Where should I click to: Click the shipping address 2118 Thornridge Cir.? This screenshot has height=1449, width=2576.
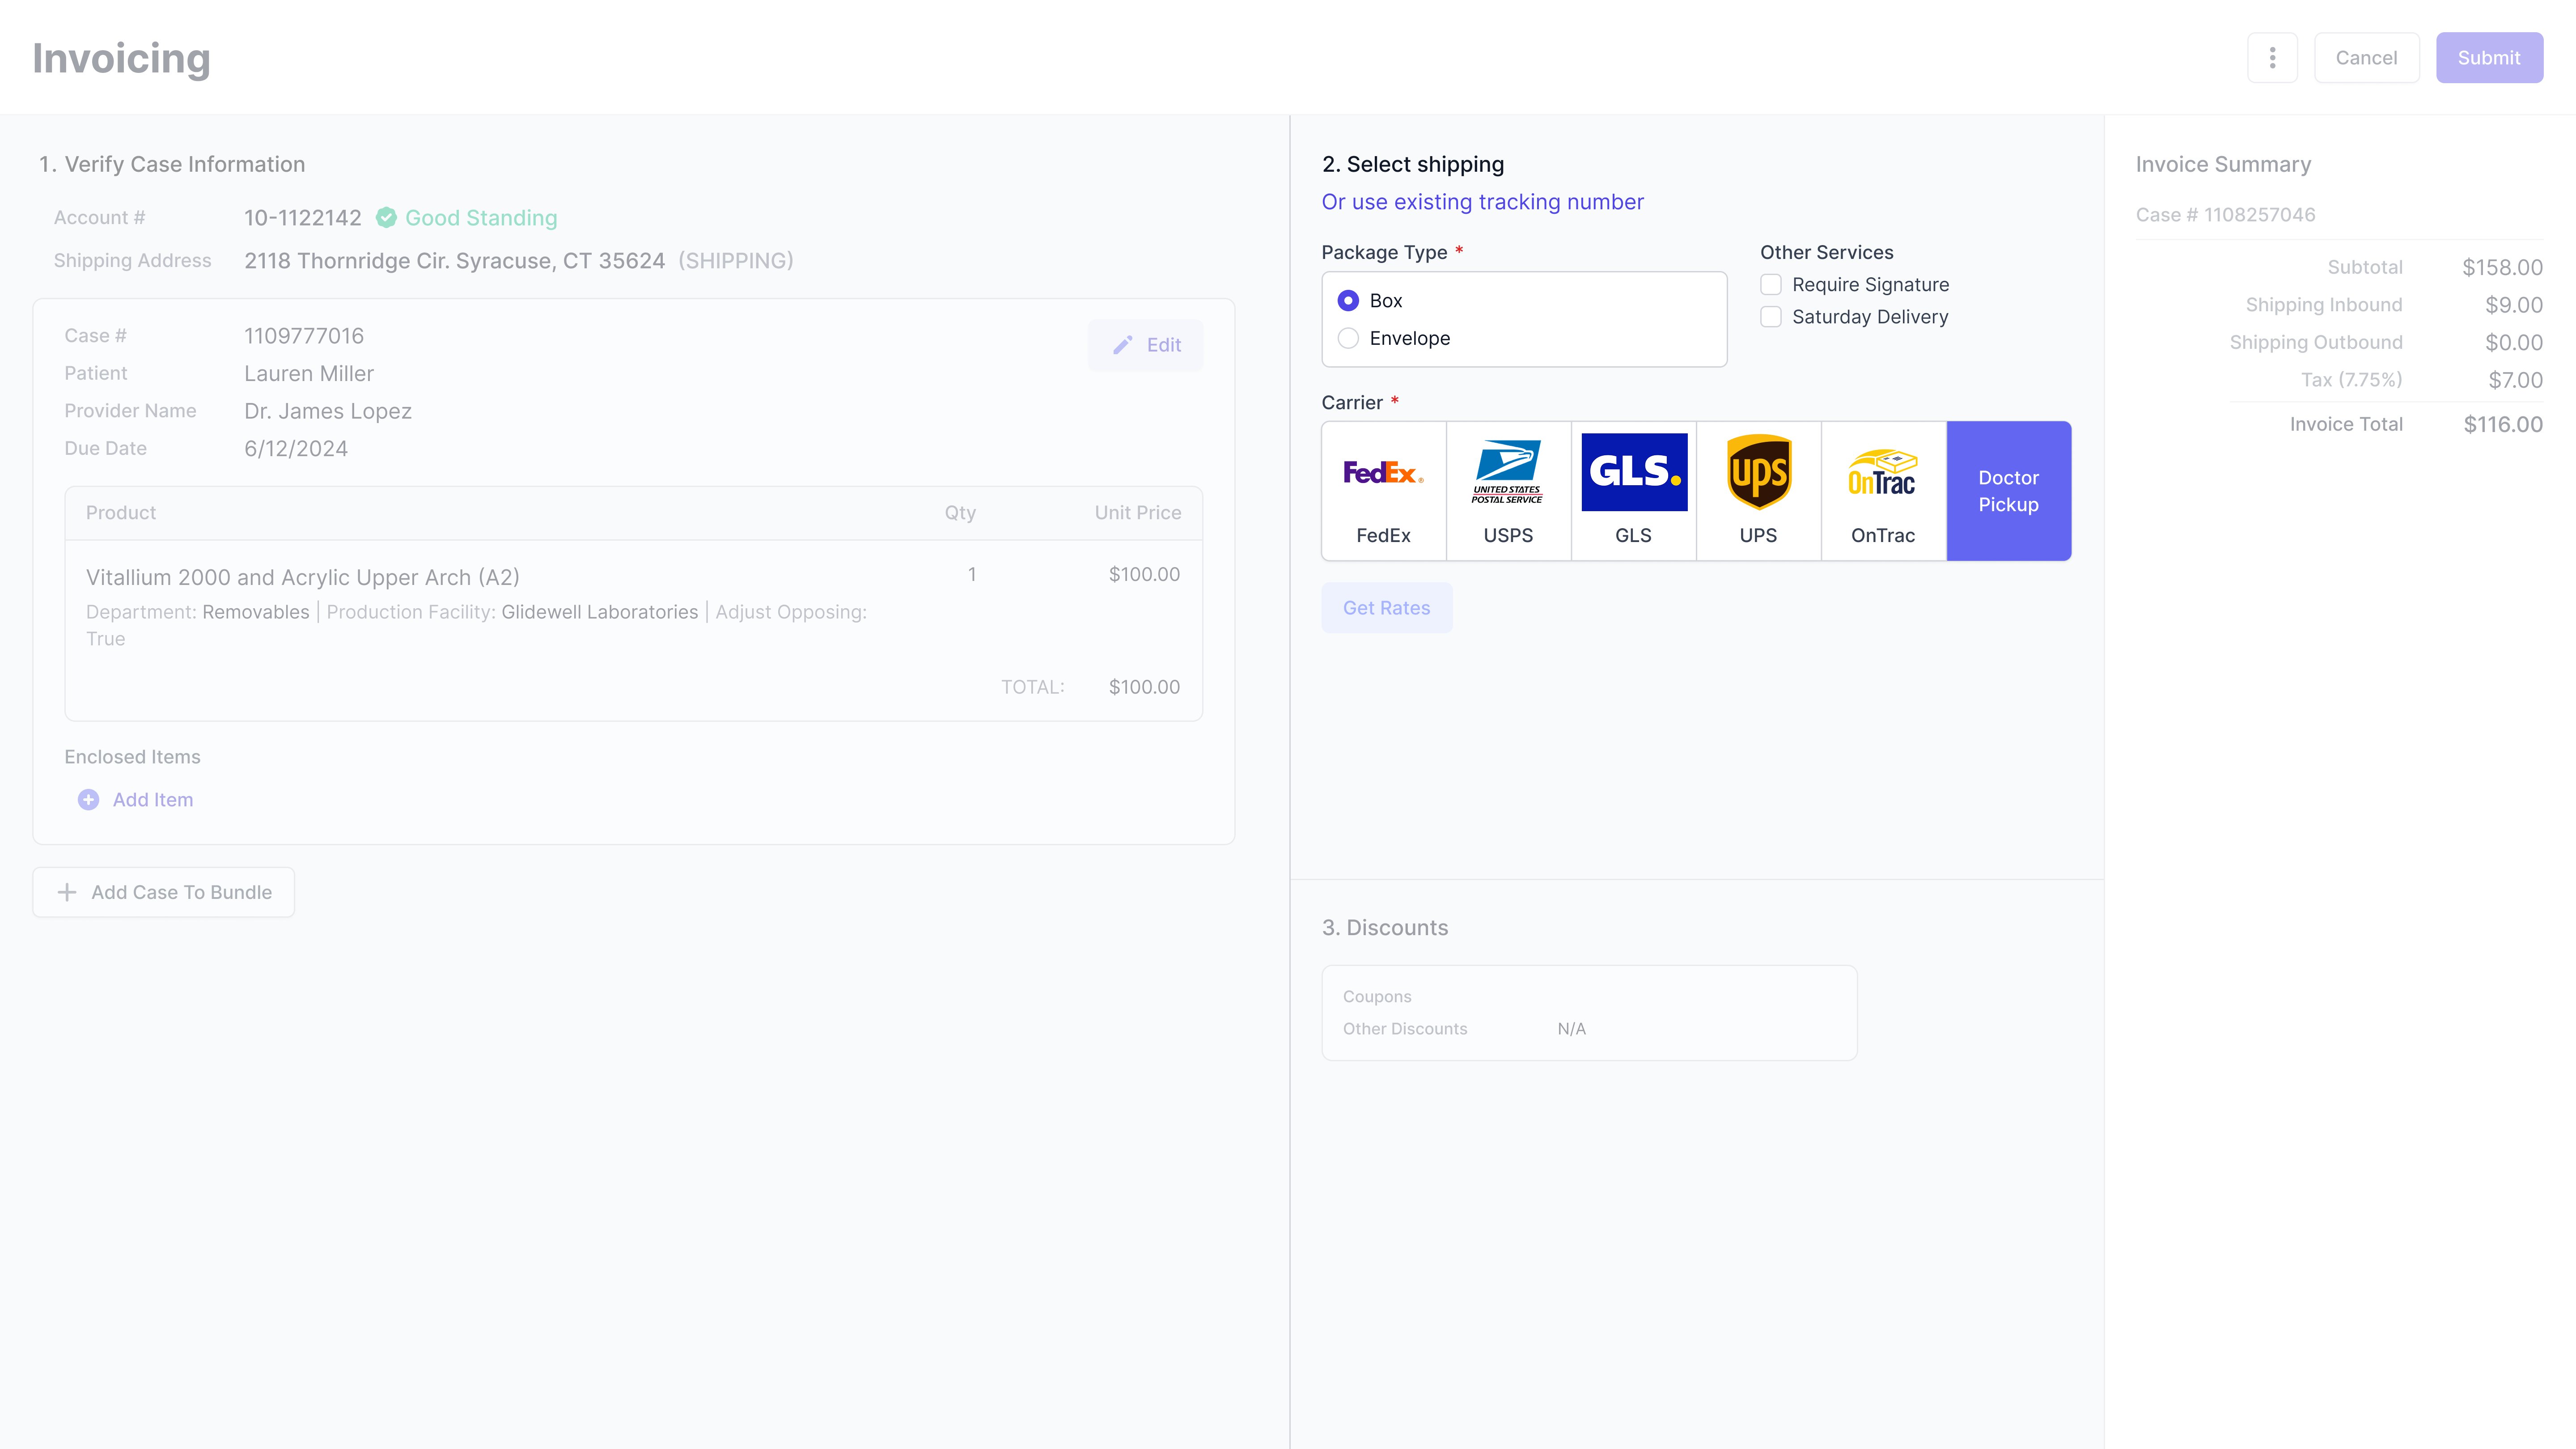point(454,261)
